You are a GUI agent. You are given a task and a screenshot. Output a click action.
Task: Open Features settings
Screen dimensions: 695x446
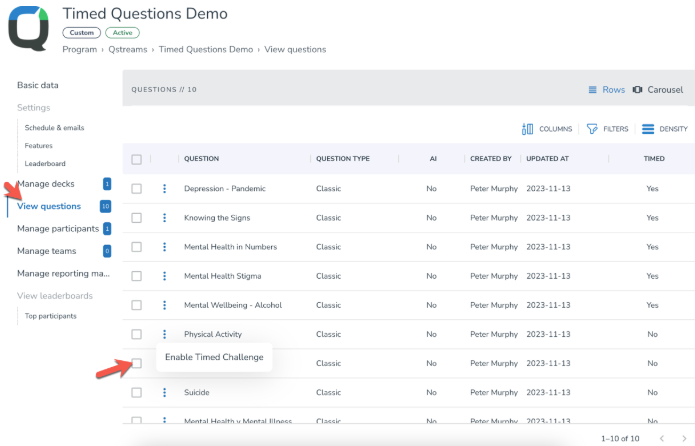[x=39, y=146]
